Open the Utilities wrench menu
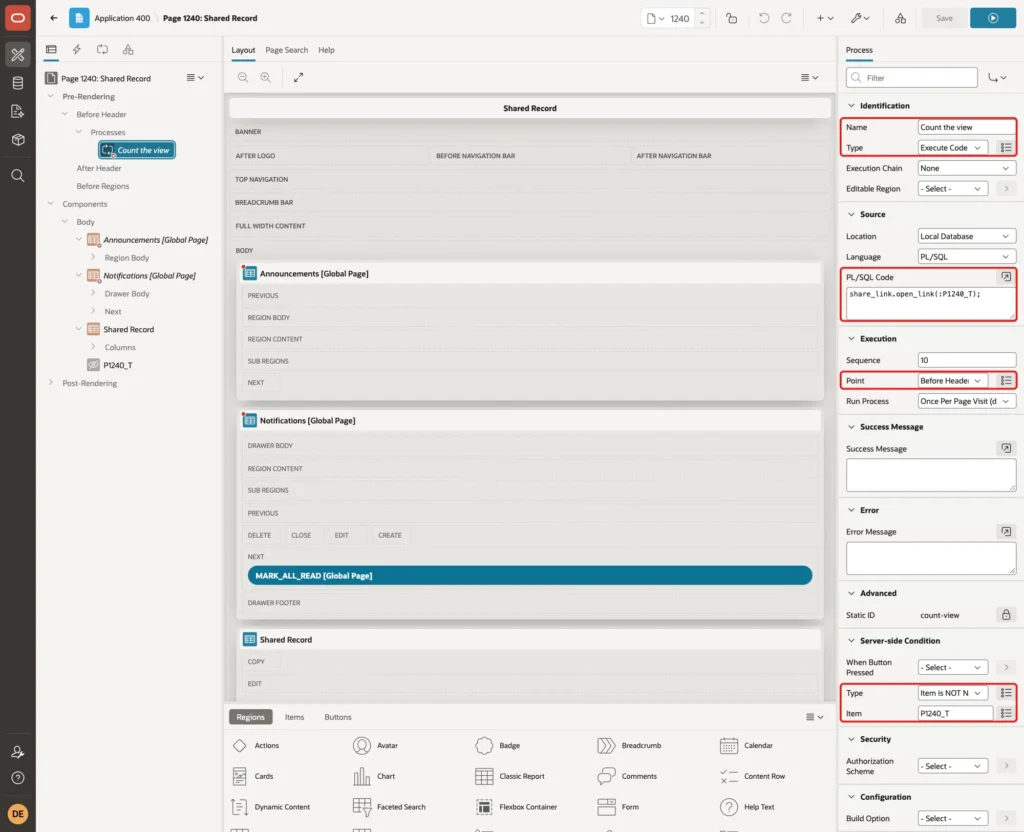Viewport: 1024px width, 832px height. click(x=860, y=18)
